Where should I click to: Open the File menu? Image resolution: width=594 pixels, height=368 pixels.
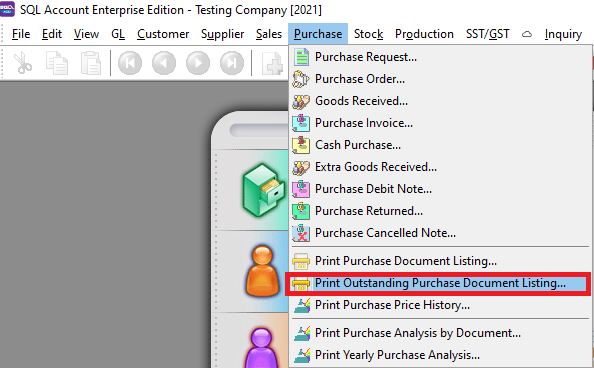click(x=21, y=34)
